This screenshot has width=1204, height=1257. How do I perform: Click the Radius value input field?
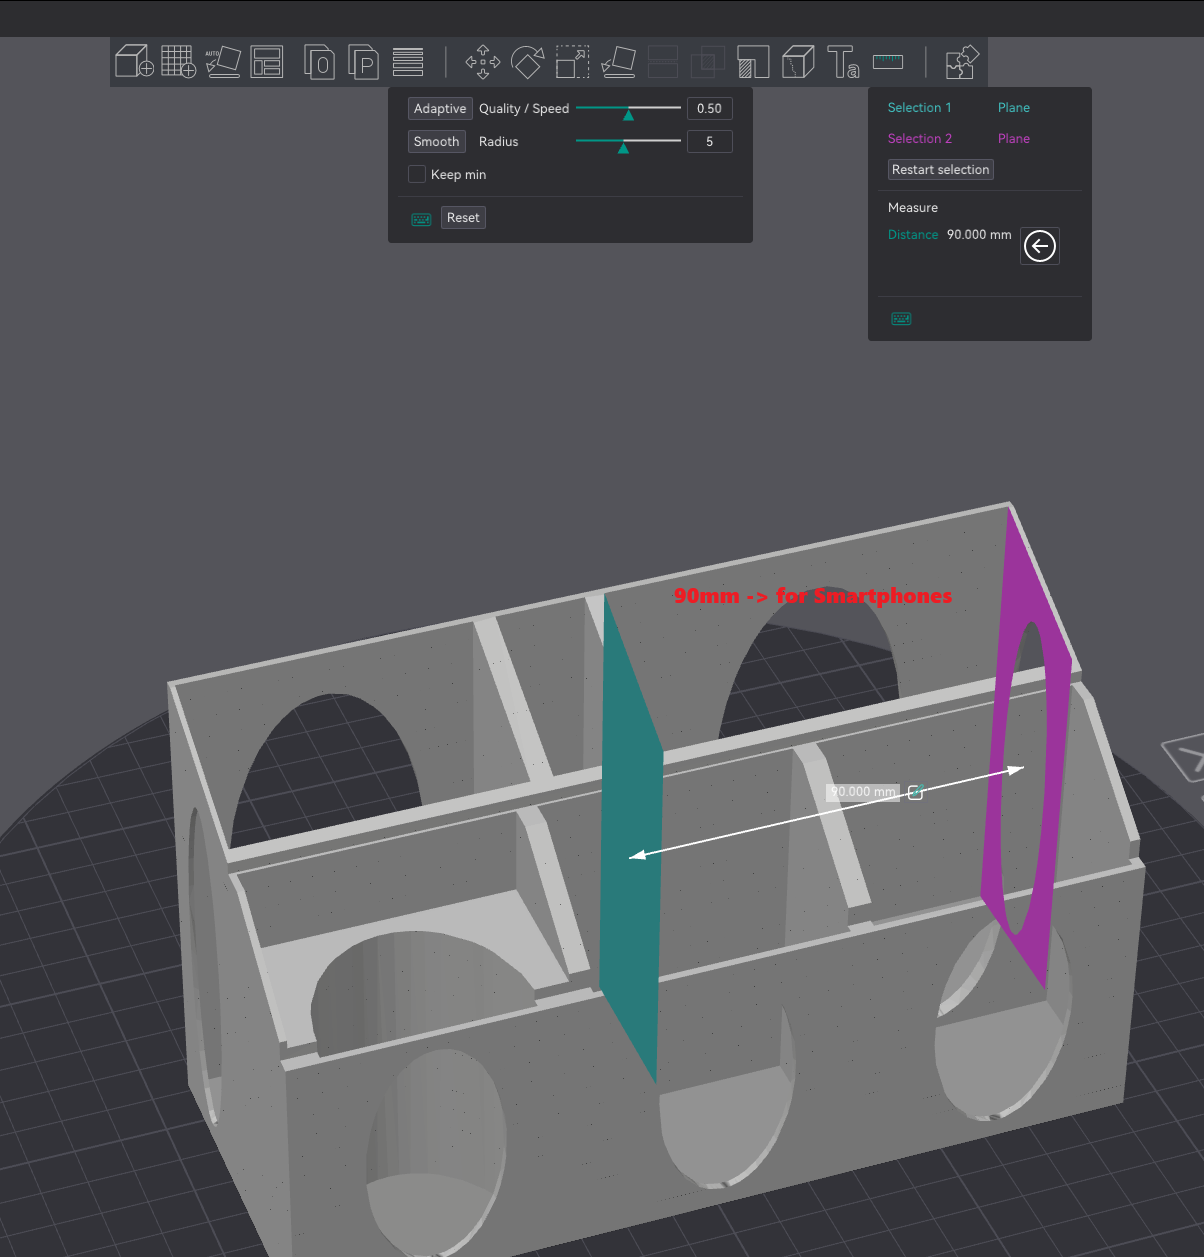coord(709,142)
